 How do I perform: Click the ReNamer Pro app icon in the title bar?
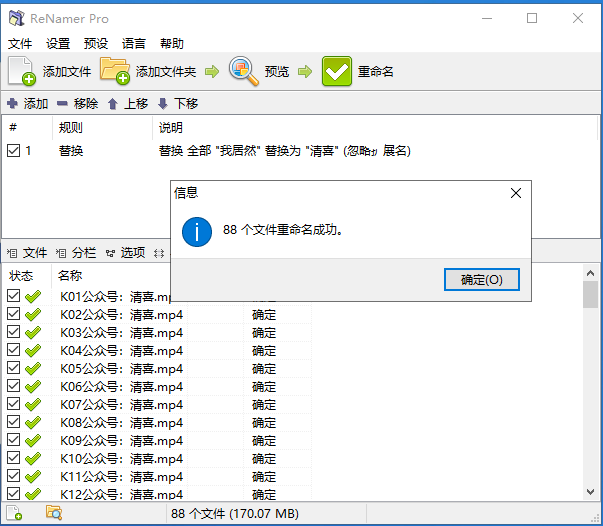[x=17, y=18]
